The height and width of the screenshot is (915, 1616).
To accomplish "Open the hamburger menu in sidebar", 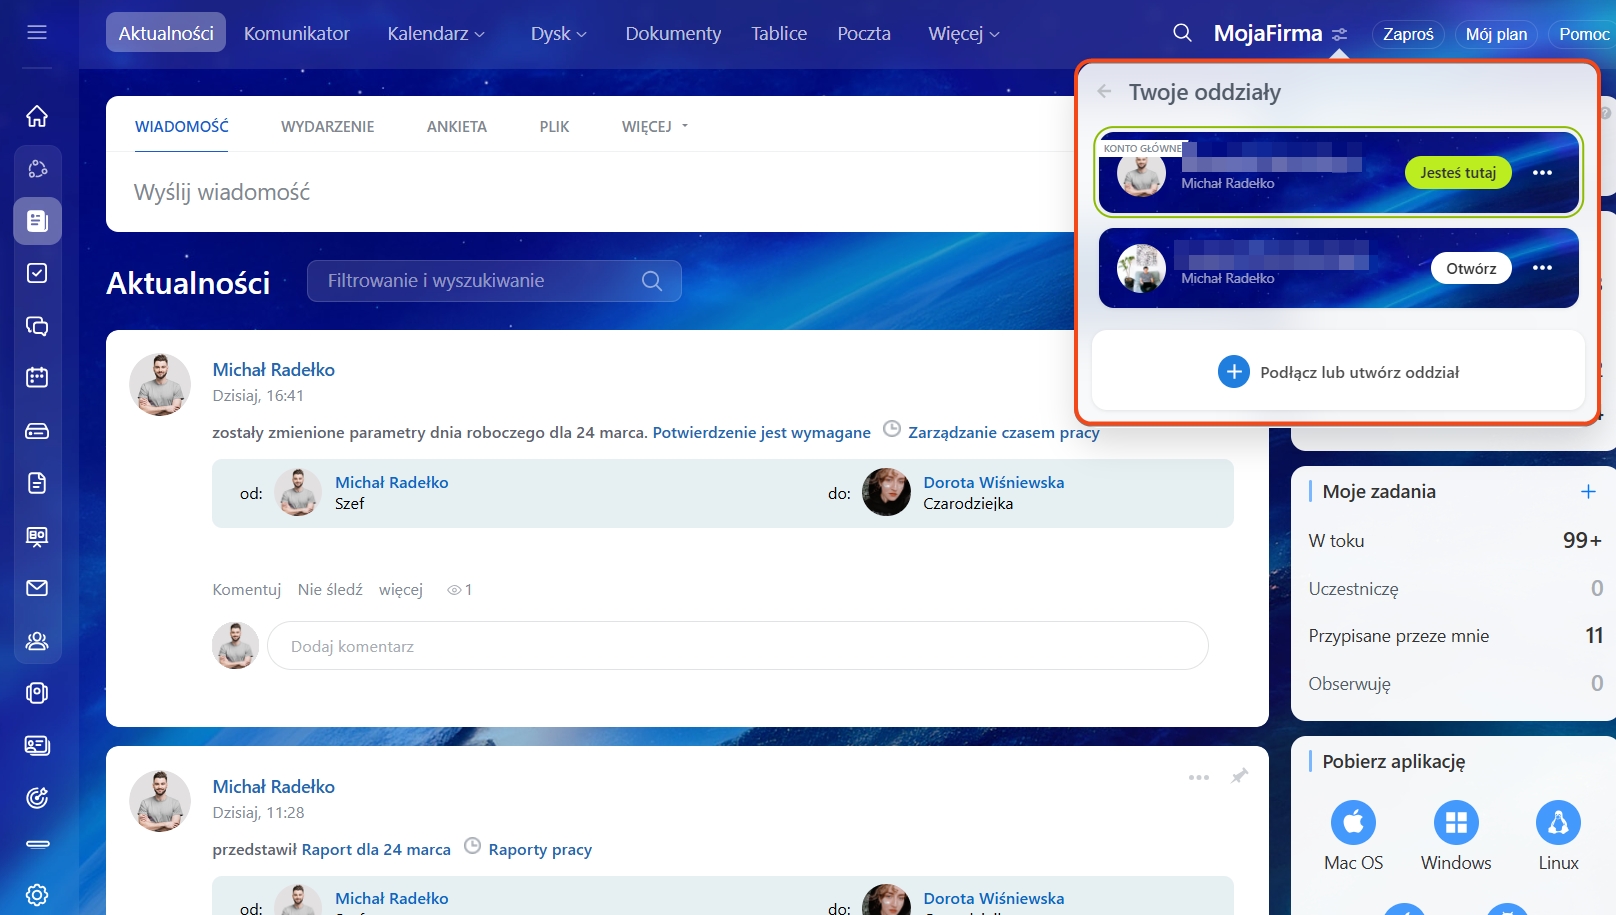I will [37, 32].
